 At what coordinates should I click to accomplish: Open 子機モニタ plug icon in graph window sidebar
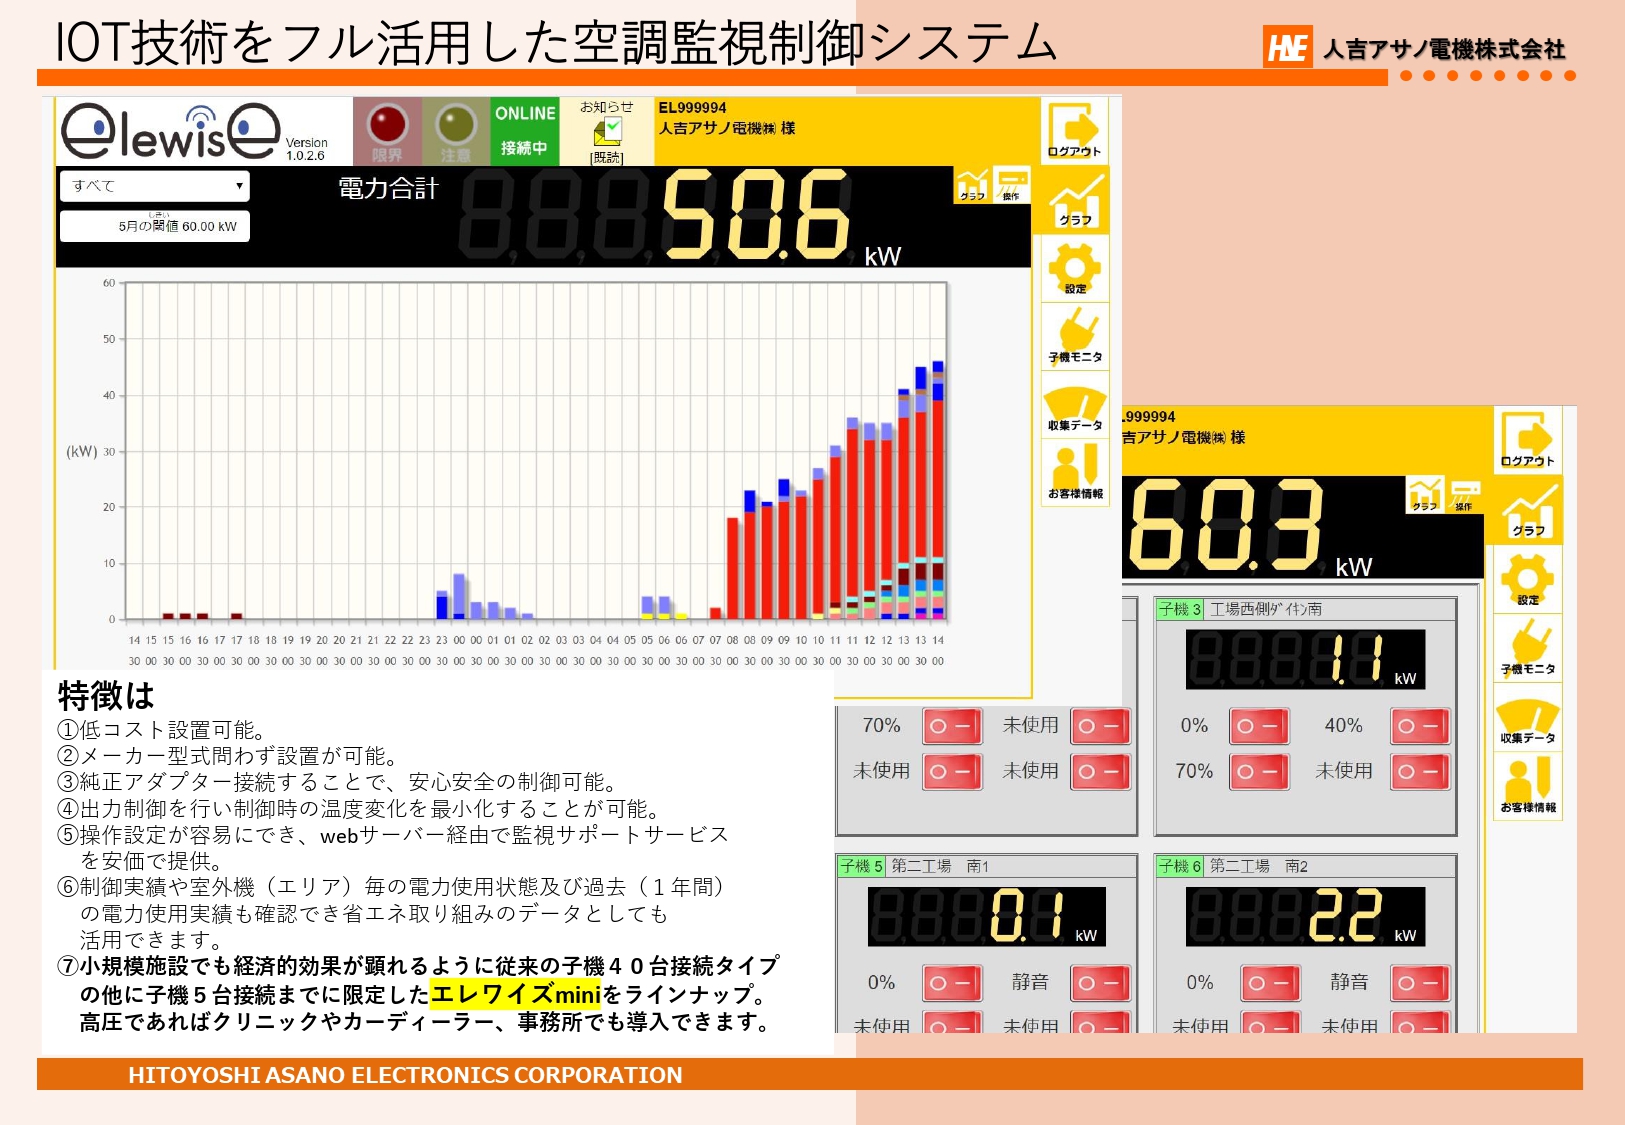(x=1075, y=336)
